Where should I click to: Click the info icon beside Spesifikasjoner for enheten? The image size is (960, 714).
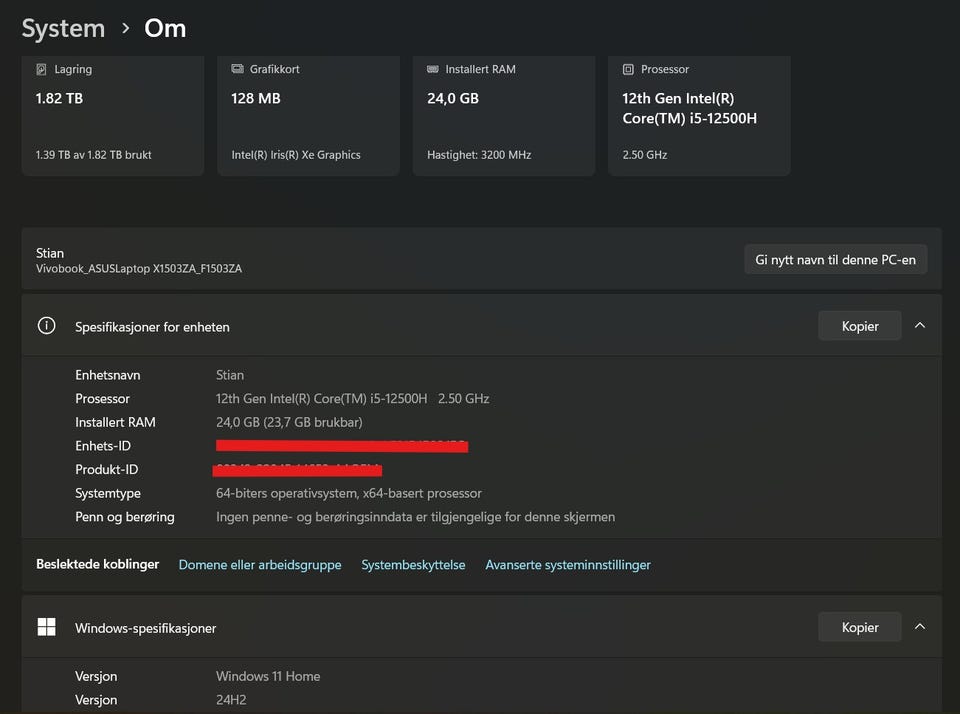tap(47, 326)
